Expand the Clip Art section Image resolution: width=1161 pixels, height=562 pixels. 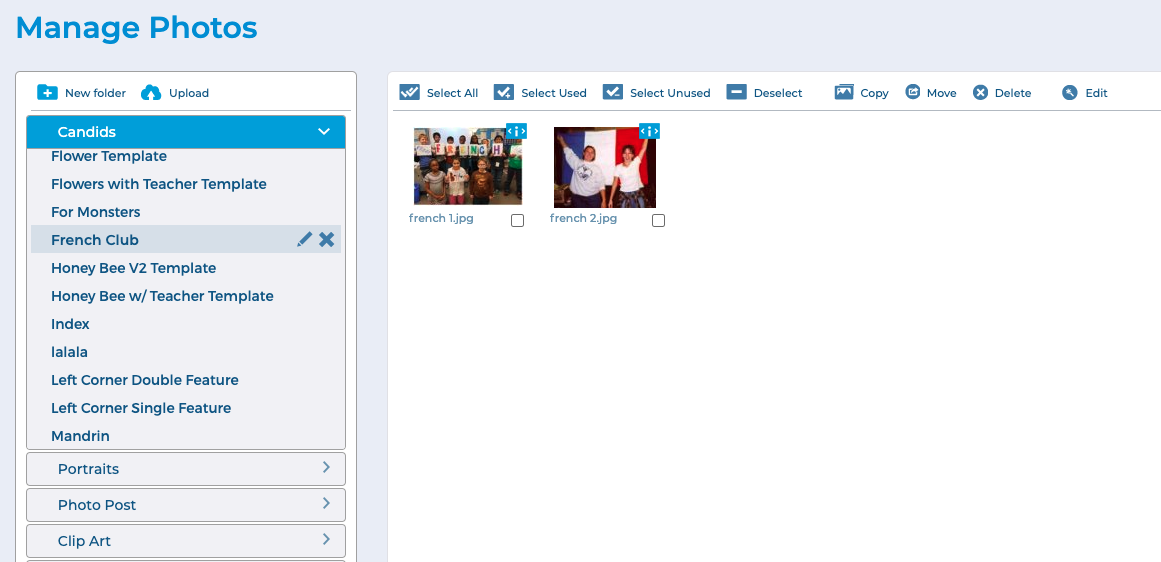[x=326, y=540]
